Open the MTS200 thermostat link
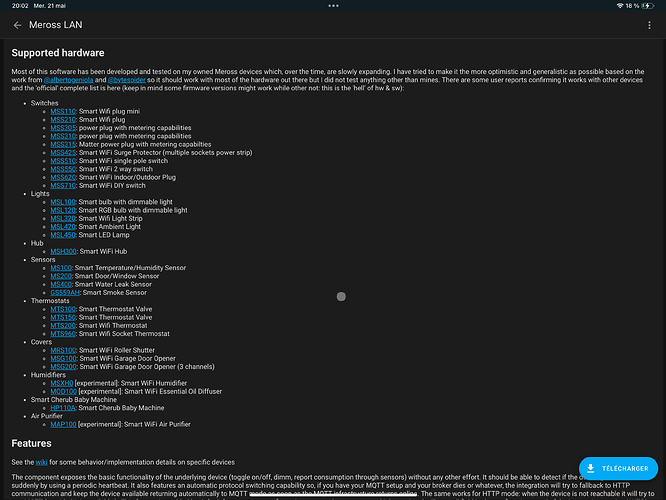 pos(63,326)
